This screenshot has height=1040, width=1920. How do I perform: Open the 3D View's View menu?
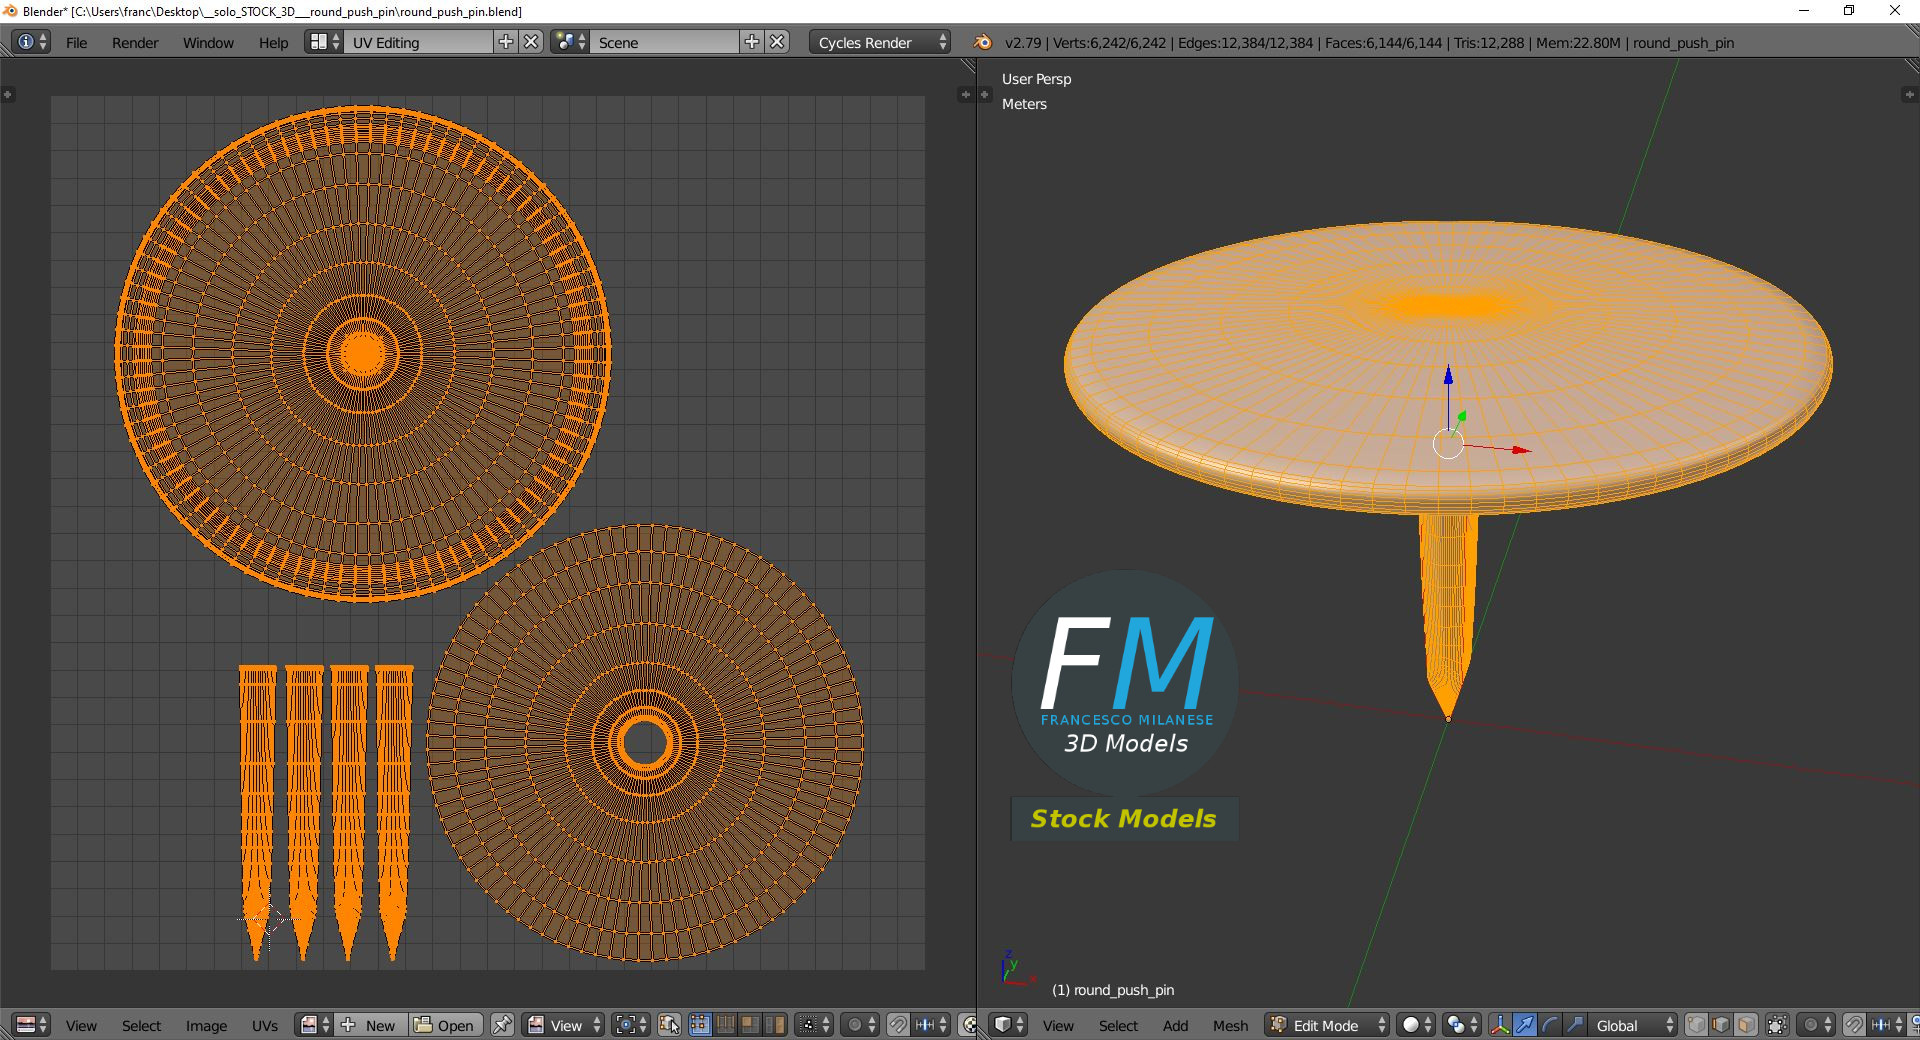point(1058,1026)
